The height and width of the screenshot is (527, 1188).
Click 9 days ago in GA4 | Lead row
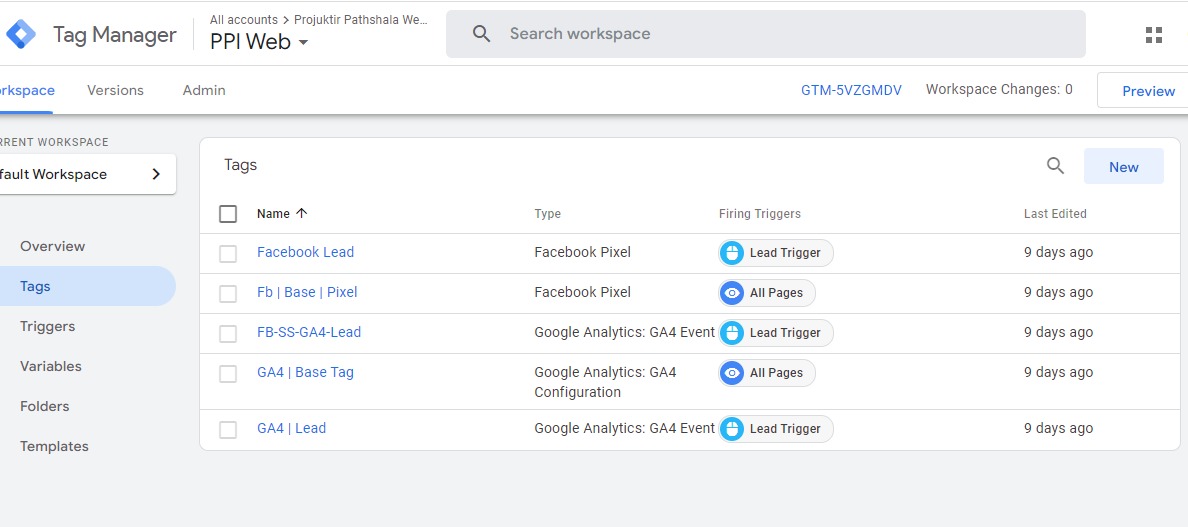tap(1058, 429)
